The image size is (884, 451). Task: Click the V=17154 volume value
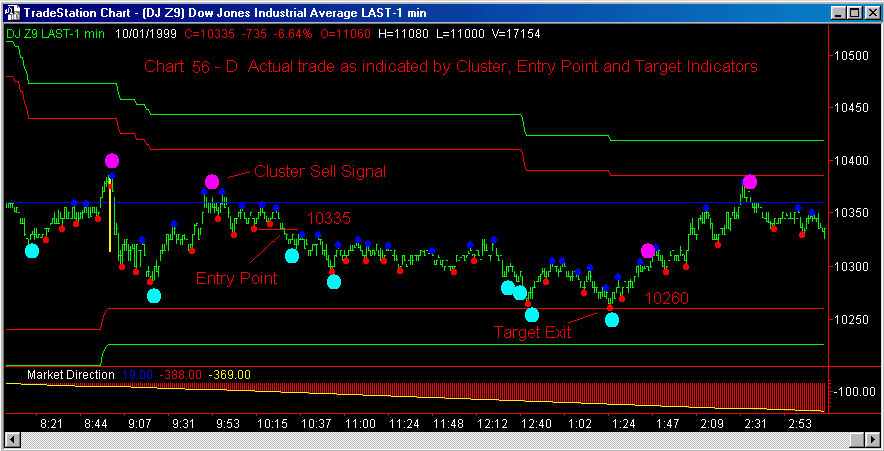[516, 34]
